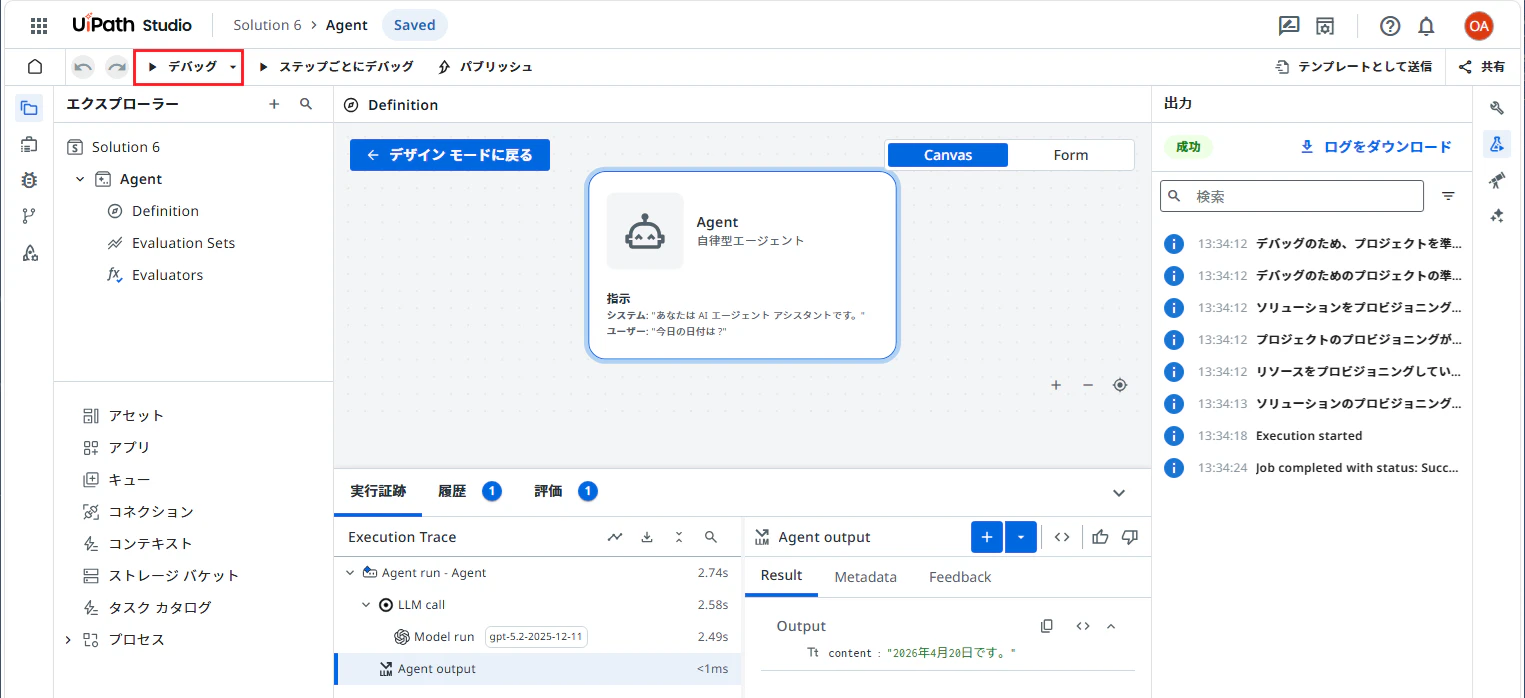Open the feedback icon in header
The width and height of the screenshot is (1525, 698).
[x=1289, y=26]
